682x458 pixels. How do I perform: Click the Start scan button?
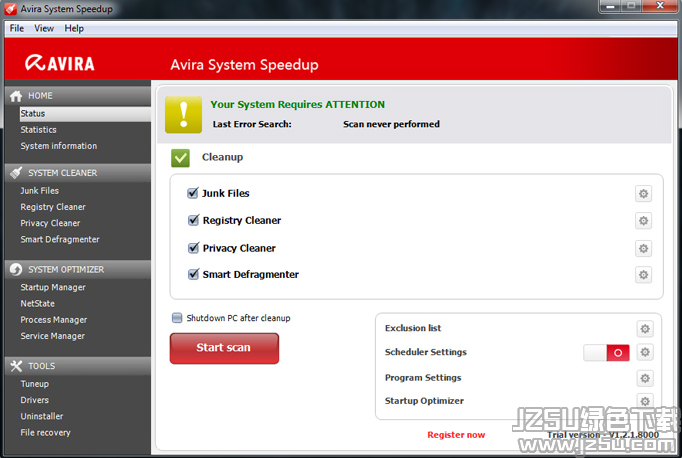pyautogui.click(x=224, y=348)
